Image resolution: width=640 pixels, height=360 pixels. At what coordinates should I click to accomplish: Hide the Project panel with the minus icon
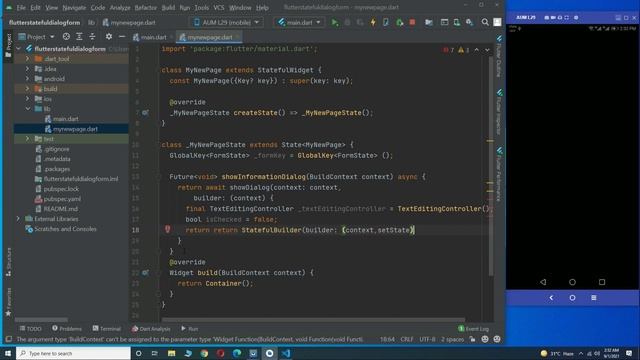point(122,37)
